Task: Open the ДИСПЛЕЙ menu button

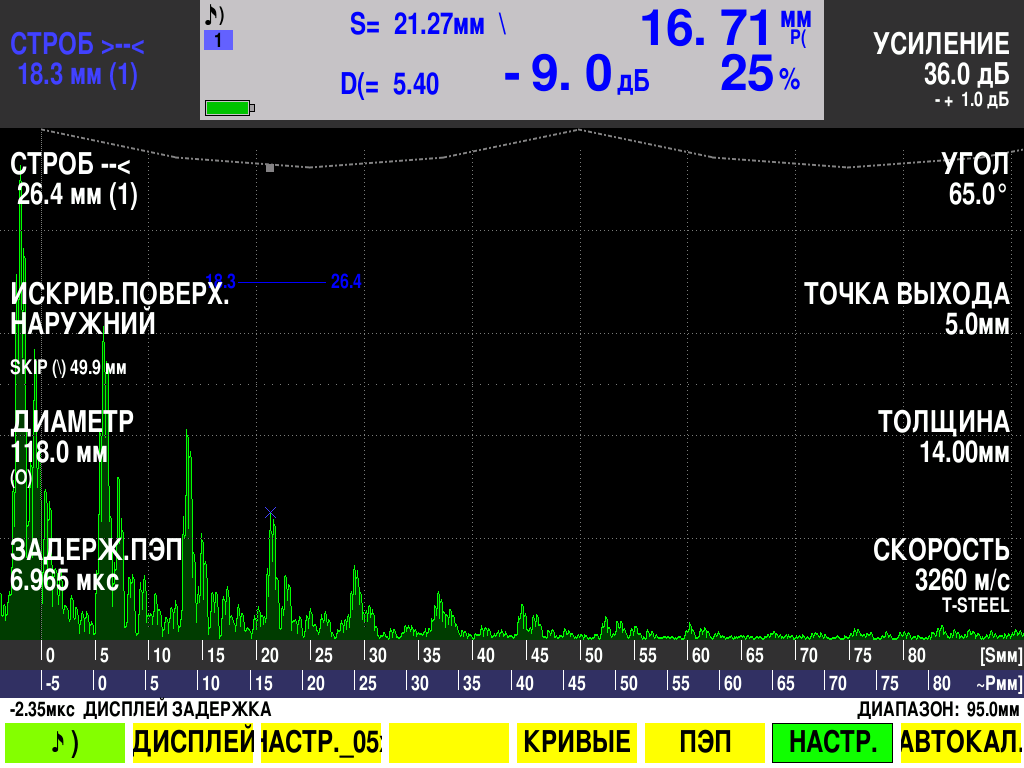Action: coord(193,742)
